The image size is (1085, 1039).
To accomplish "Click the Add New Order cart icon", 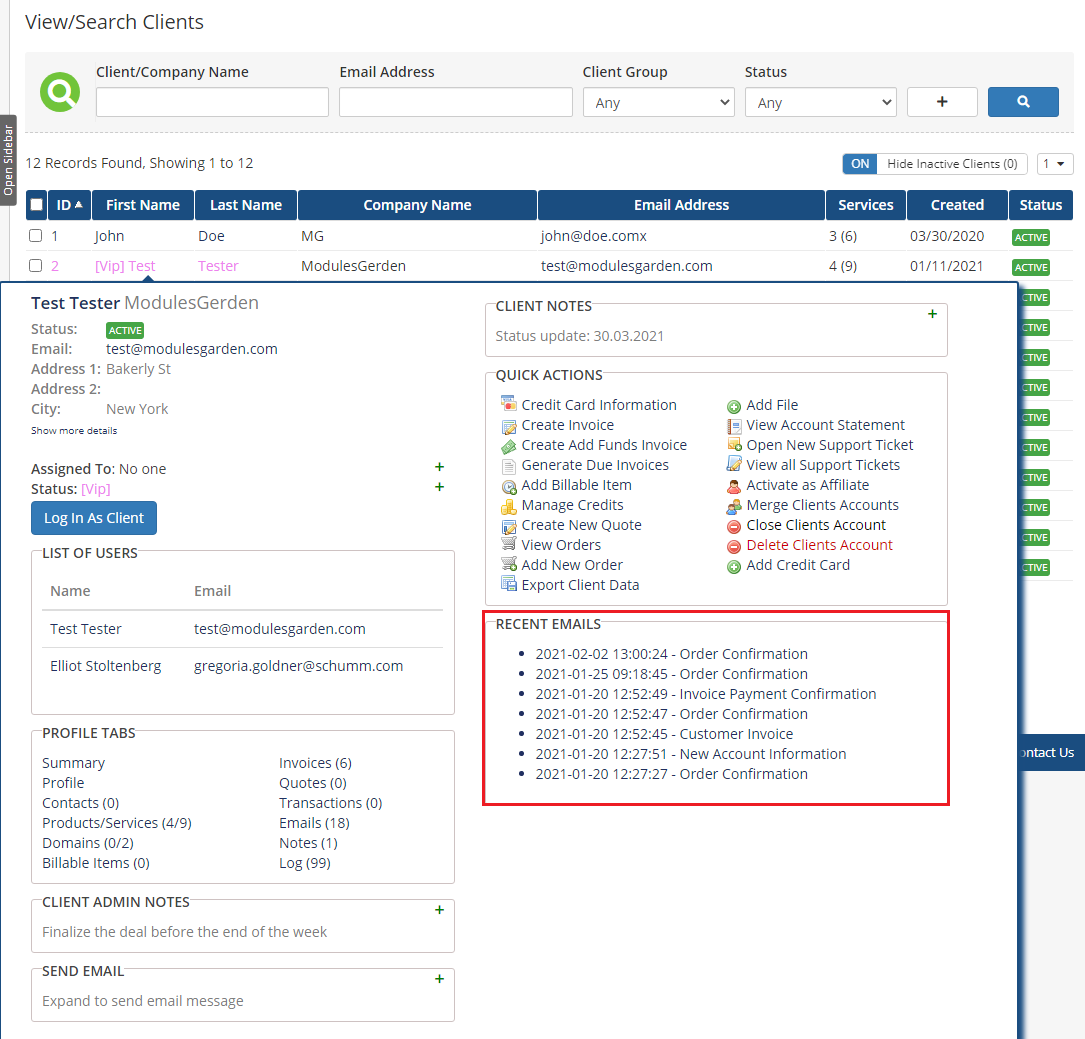I will point(509,564).
